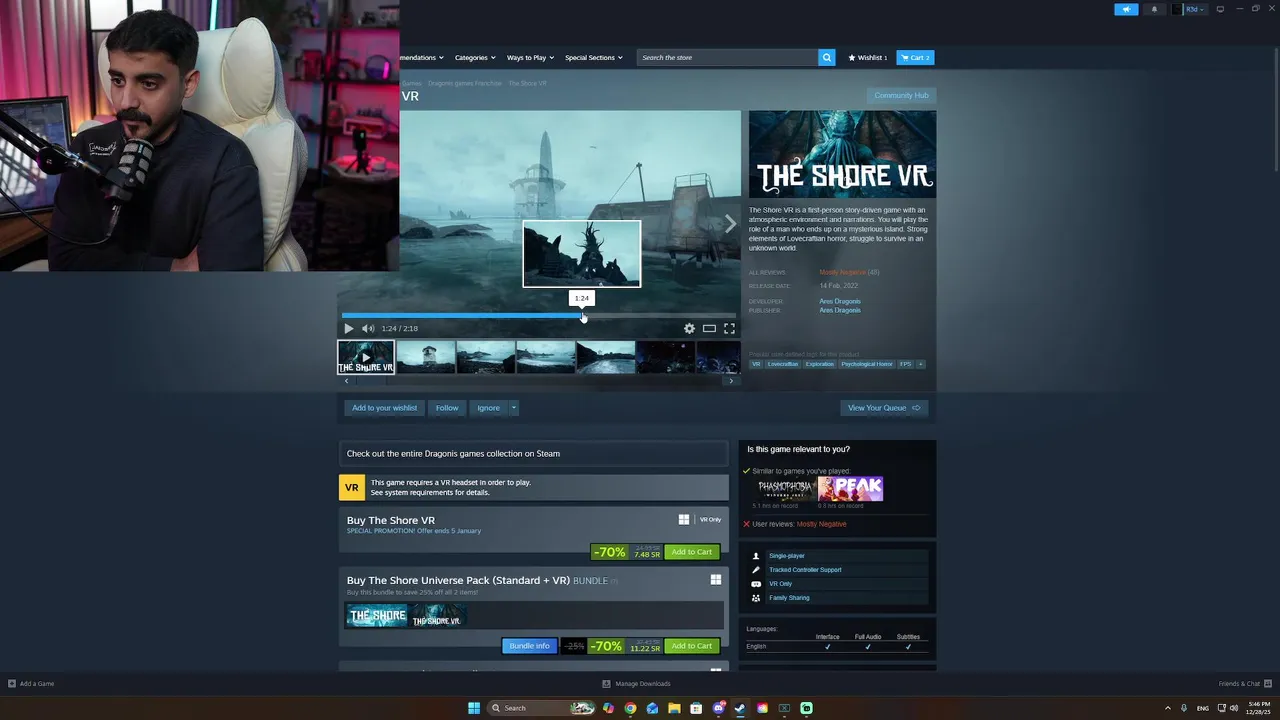This screenshot has width=1280, height=720.
Task: Open the Cart button
Action: [x=915, y=58]
